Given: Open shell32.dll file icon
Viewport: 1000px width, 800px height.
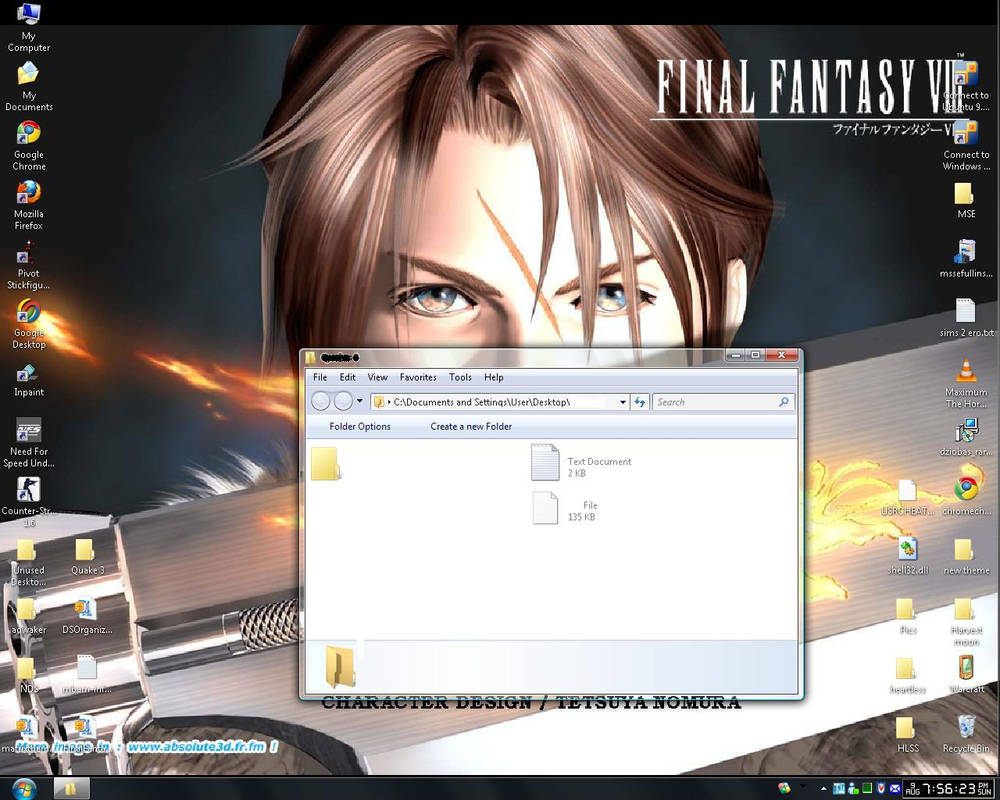Looking at the screenshot, I should click(x=907, y=556).
